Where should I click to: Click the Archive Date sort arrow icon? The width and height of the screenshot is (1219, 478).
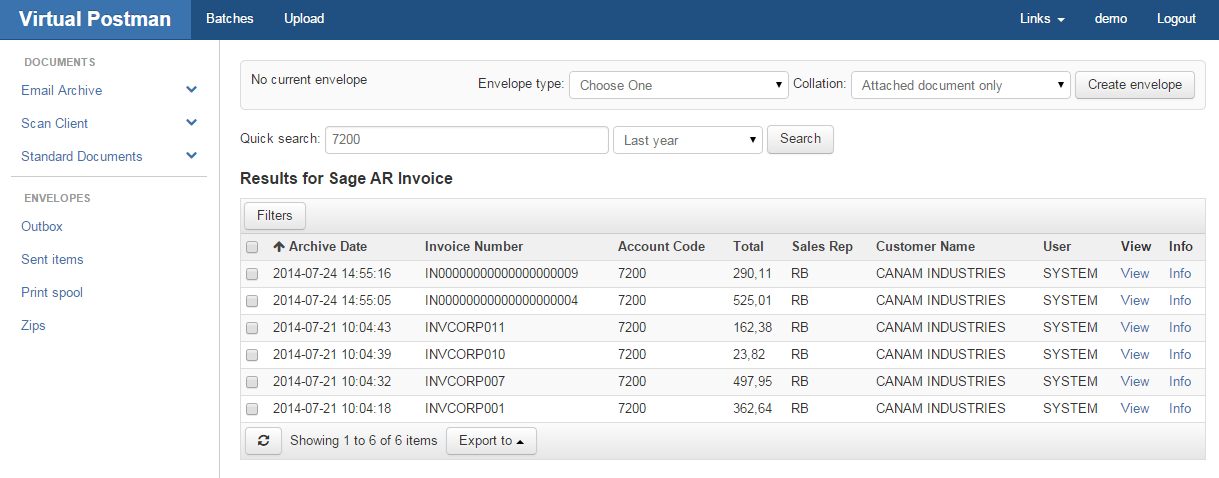click(x=279, y=247)
